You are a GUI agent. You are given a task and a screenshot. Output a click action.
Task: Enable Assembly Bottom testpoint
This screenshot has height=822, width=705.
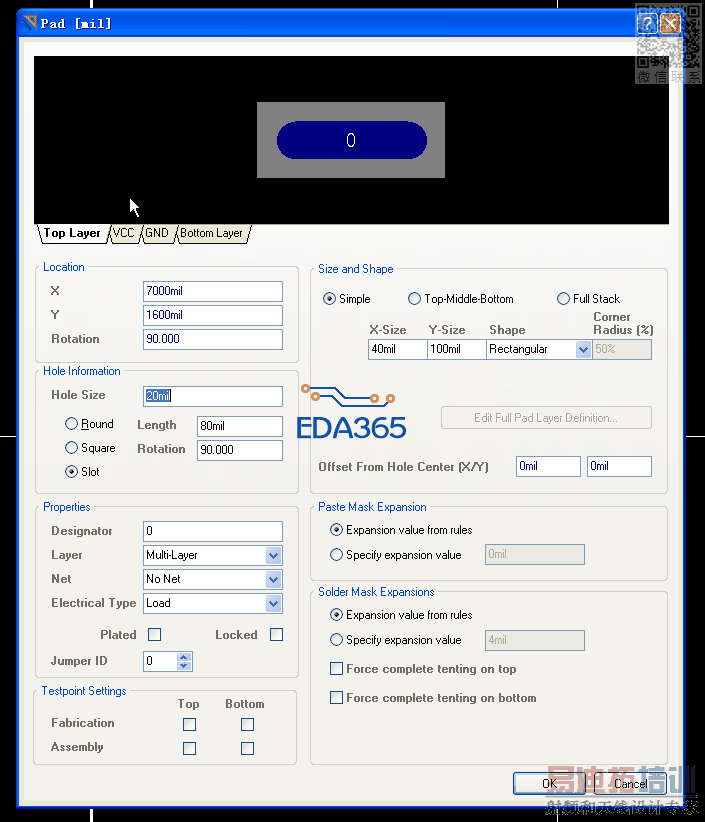247,748
